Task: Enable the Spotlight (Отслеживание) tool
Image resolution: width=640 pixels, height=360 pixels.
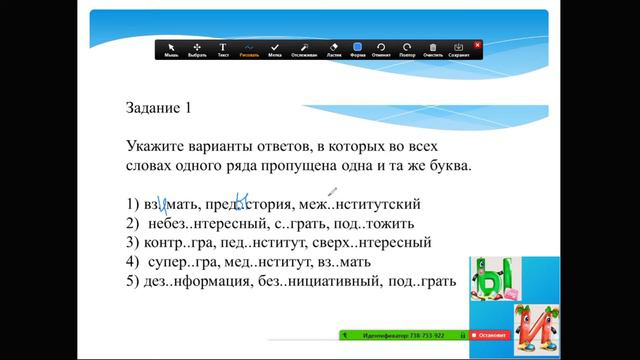Action: [304, 50]
